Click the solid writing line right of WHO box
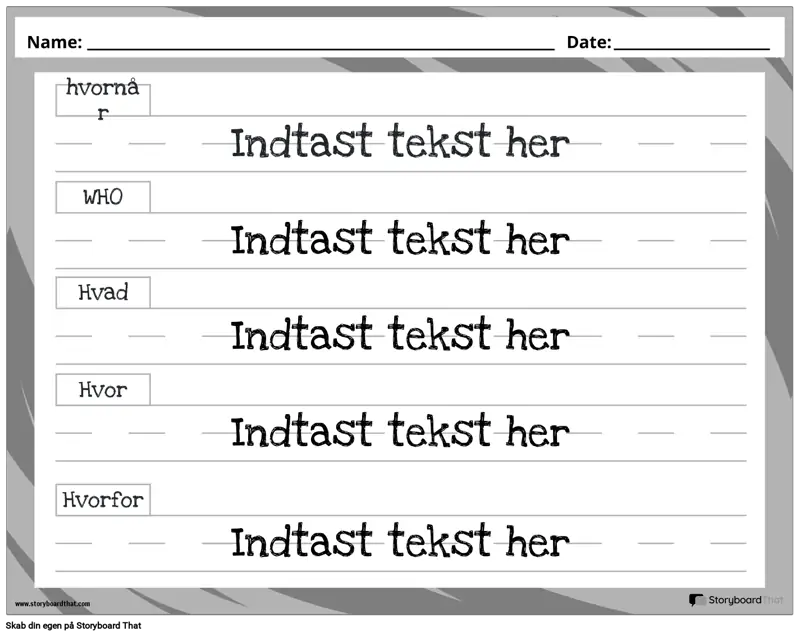This screenshot has width=800, height=636. click(450, 212)
